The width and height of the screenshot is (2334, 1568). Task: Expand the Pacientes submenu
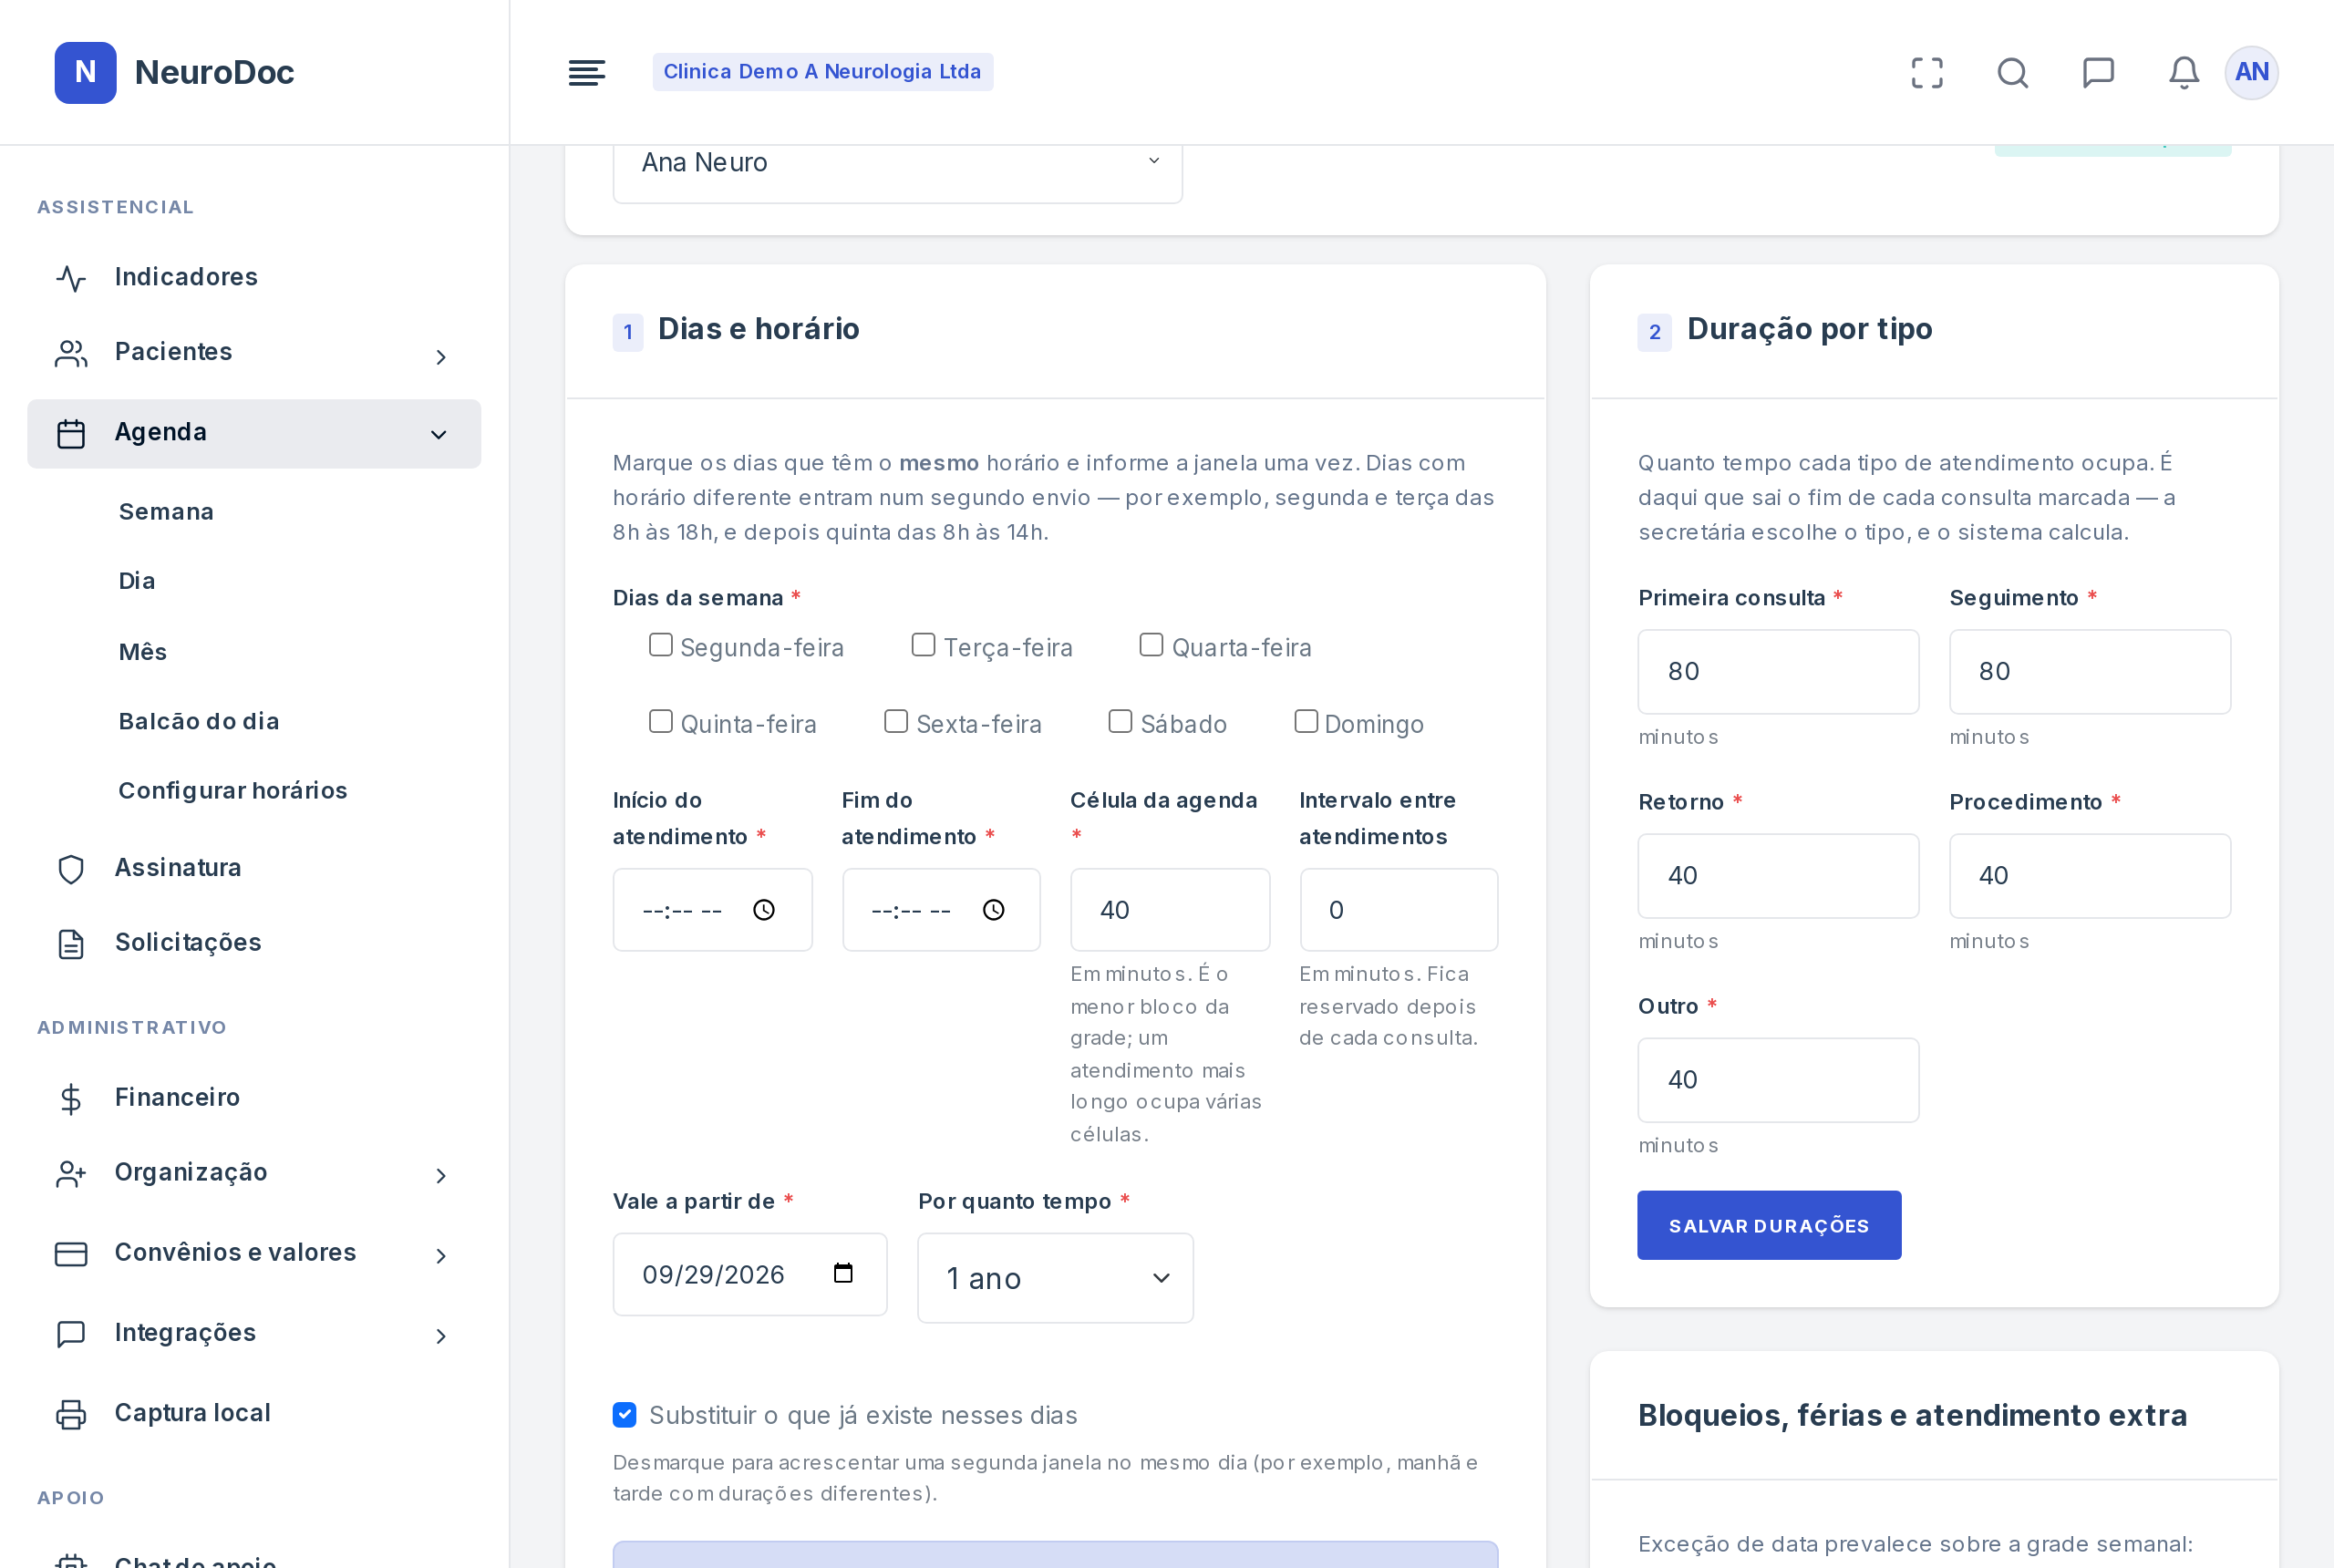441,357
